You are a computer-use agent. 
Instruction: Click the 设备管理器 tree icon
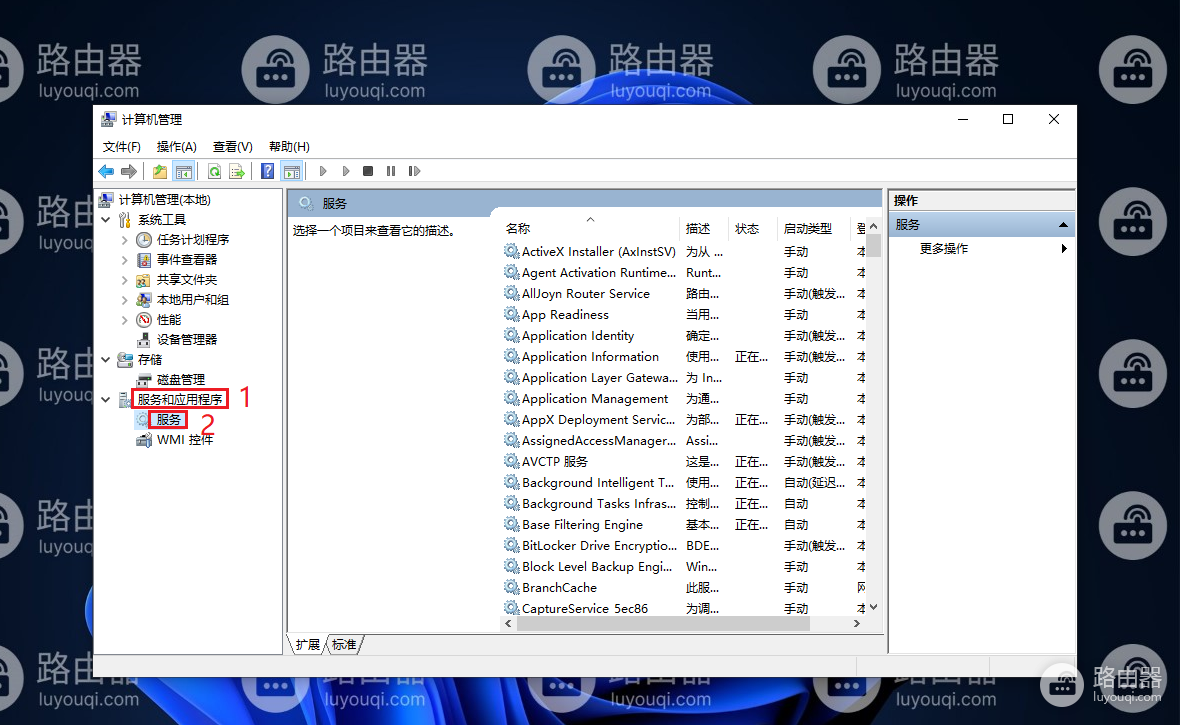pyautogui.click(x=144, y=340)
